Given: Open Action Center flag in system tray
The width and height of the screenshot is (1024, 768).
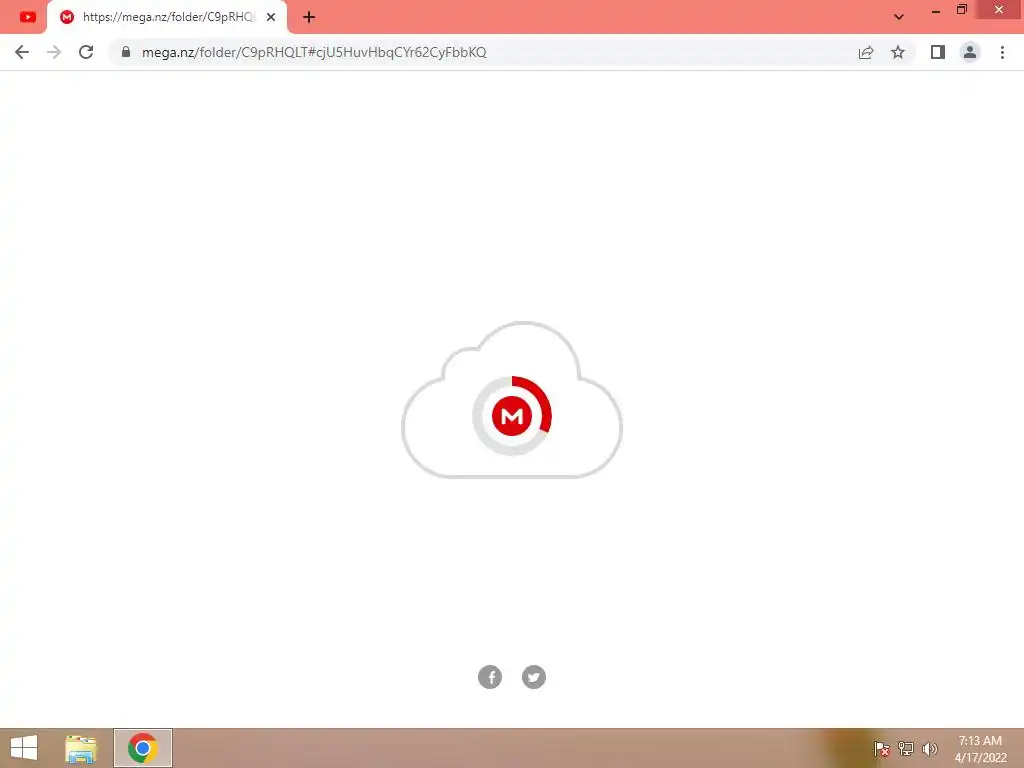Looking at the screenshot, I should point(882,748).
